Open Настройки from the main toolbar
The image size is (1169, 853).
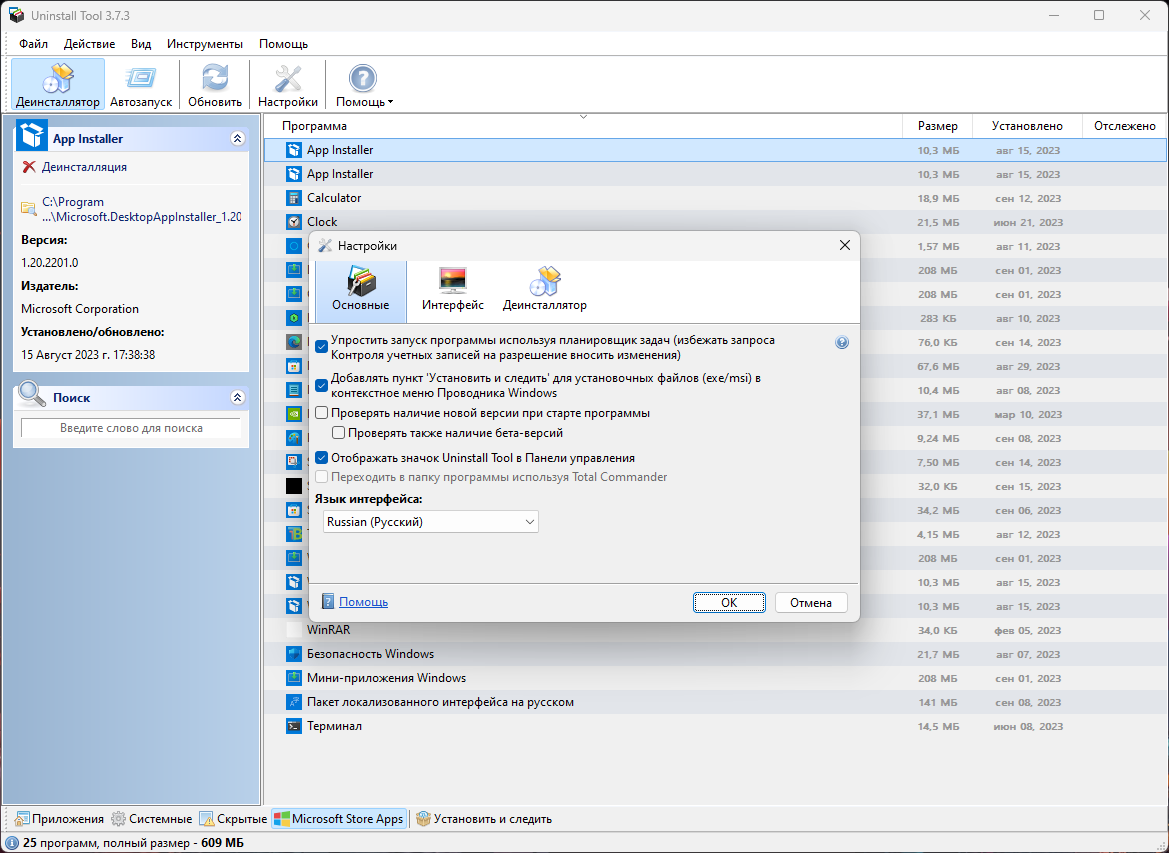pyautogui.click(x=288, y=85)
